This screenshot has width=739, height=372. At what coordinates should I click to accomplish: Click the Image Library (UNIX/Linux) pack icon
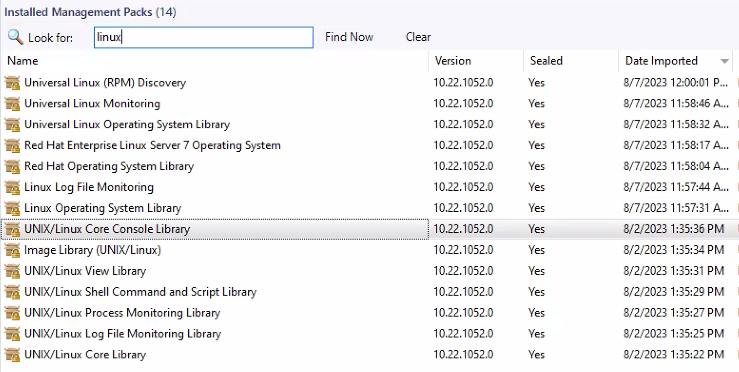point(13,250)
